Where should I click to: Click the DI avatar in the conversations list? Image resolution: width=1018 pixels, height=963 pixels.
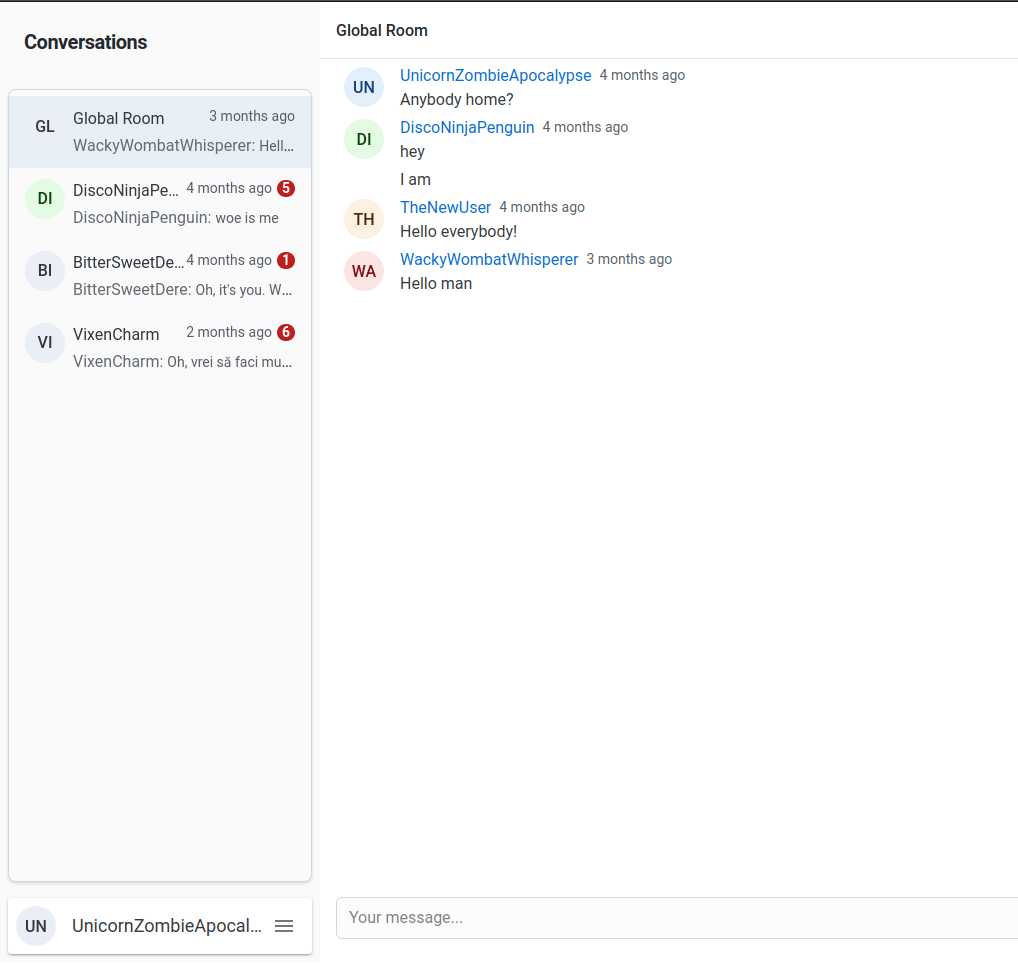(x=45, y=199)
